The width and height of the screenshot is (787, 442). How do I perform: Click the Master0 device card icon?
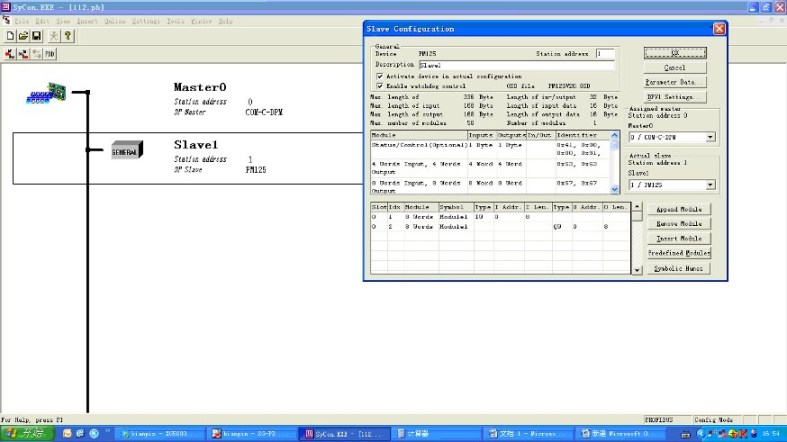[47, 95]
